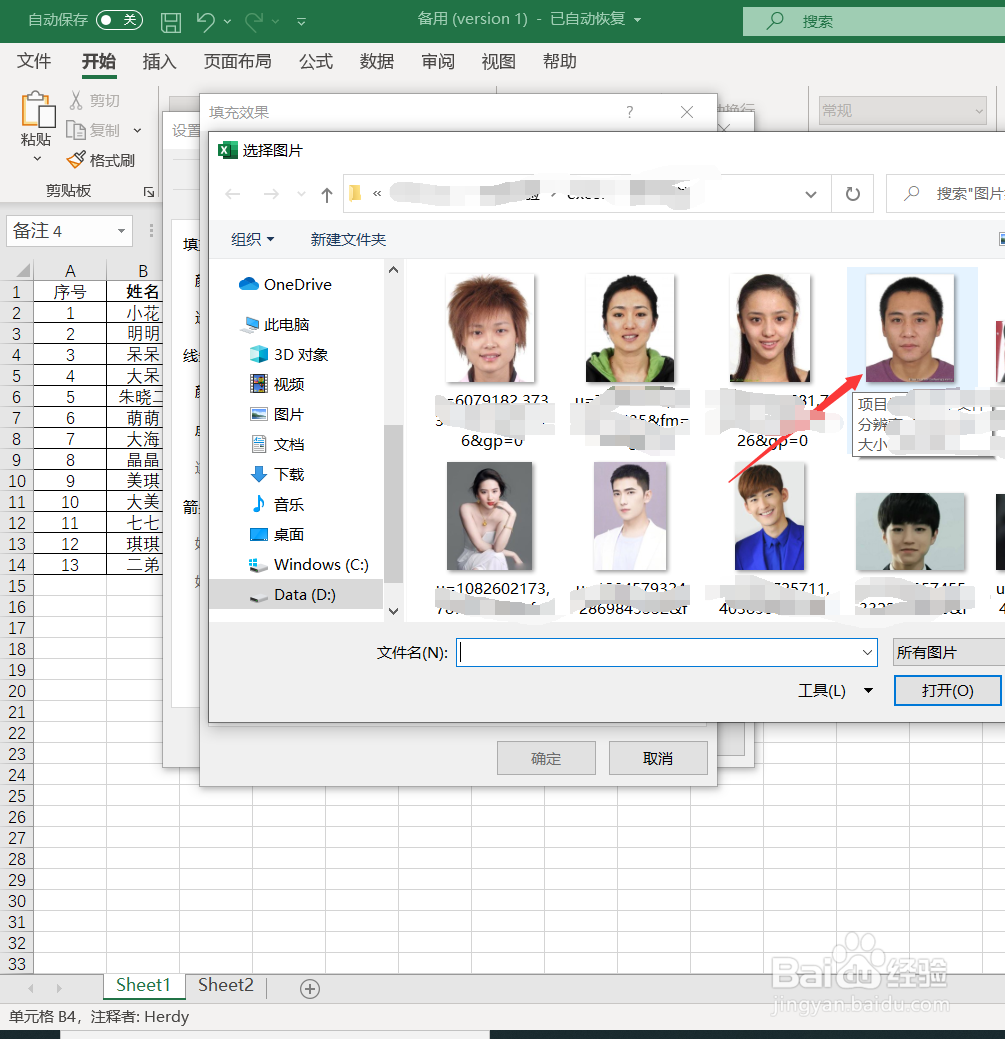
Task: Click 取消 in 填充效果 dialog
Action: (658, 758)
